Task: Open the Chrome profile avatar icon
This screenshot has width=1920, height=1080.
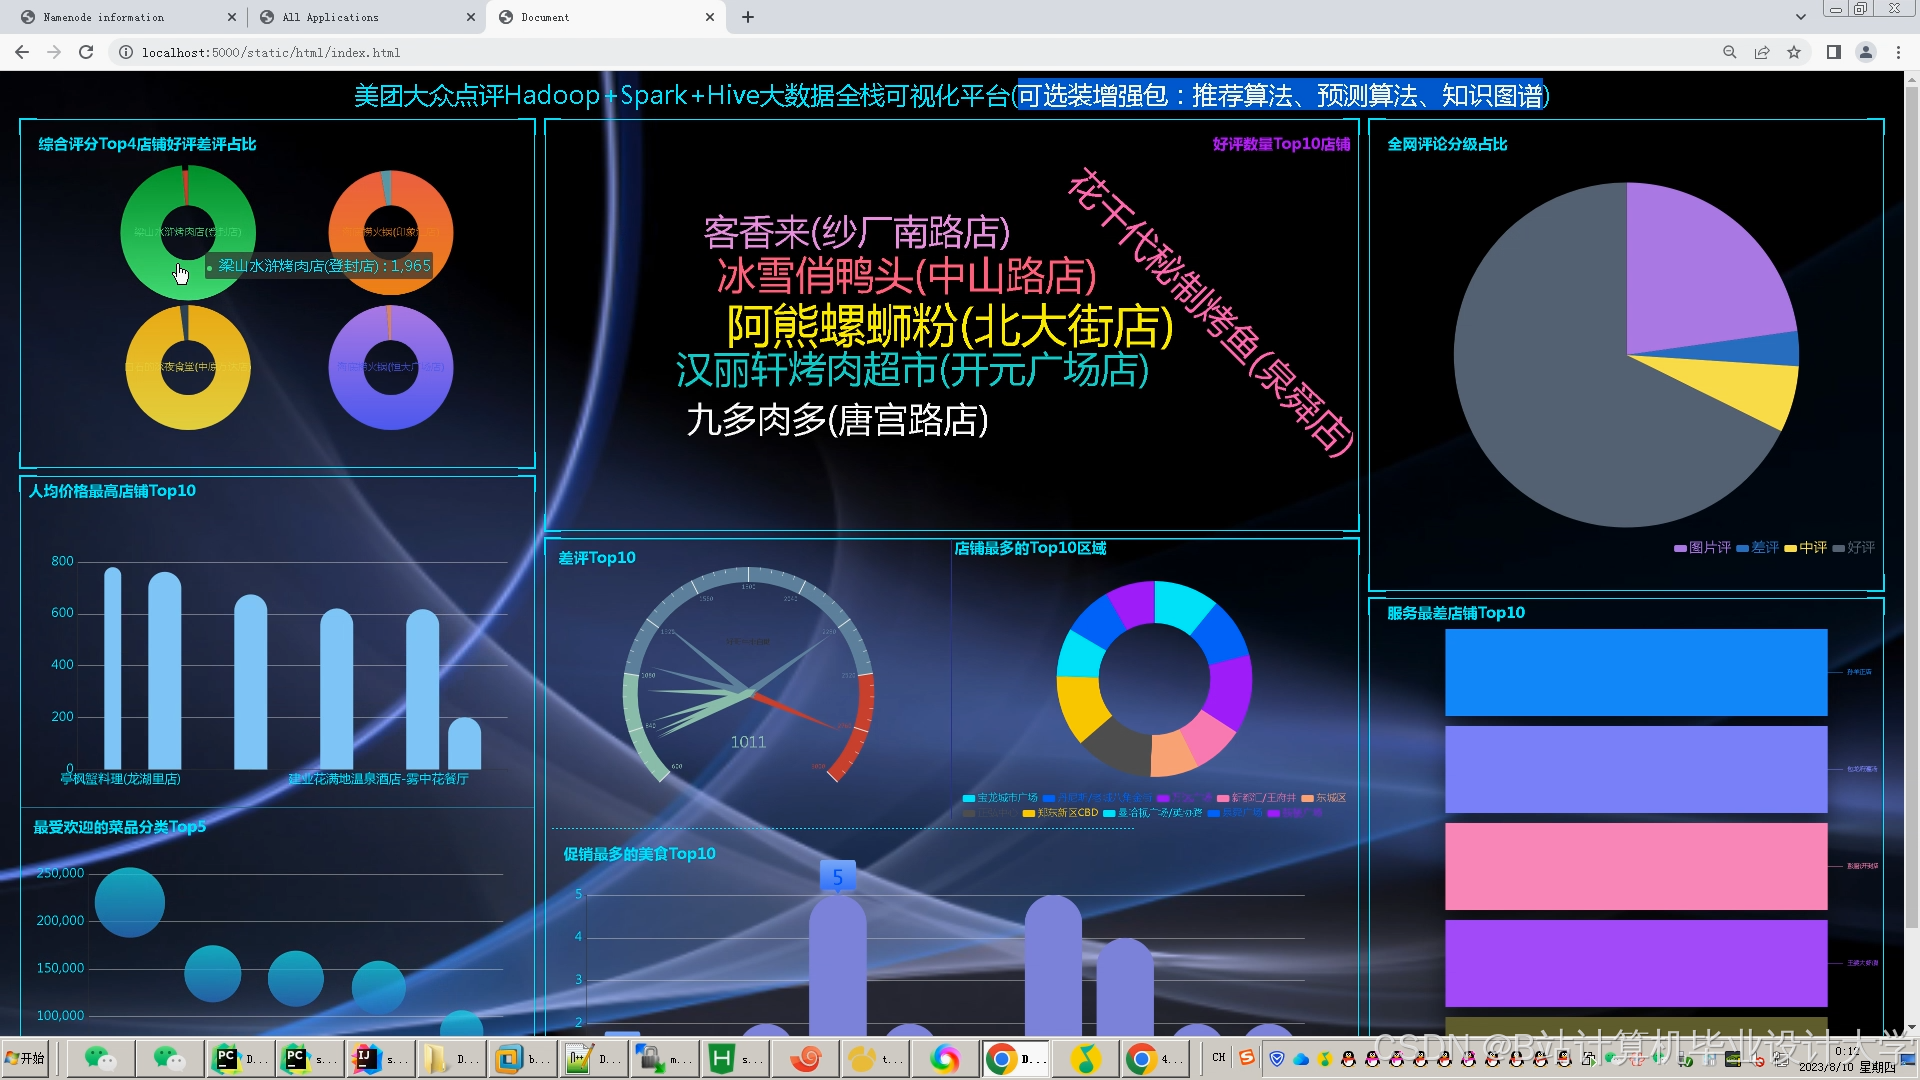Action: 1865,52
